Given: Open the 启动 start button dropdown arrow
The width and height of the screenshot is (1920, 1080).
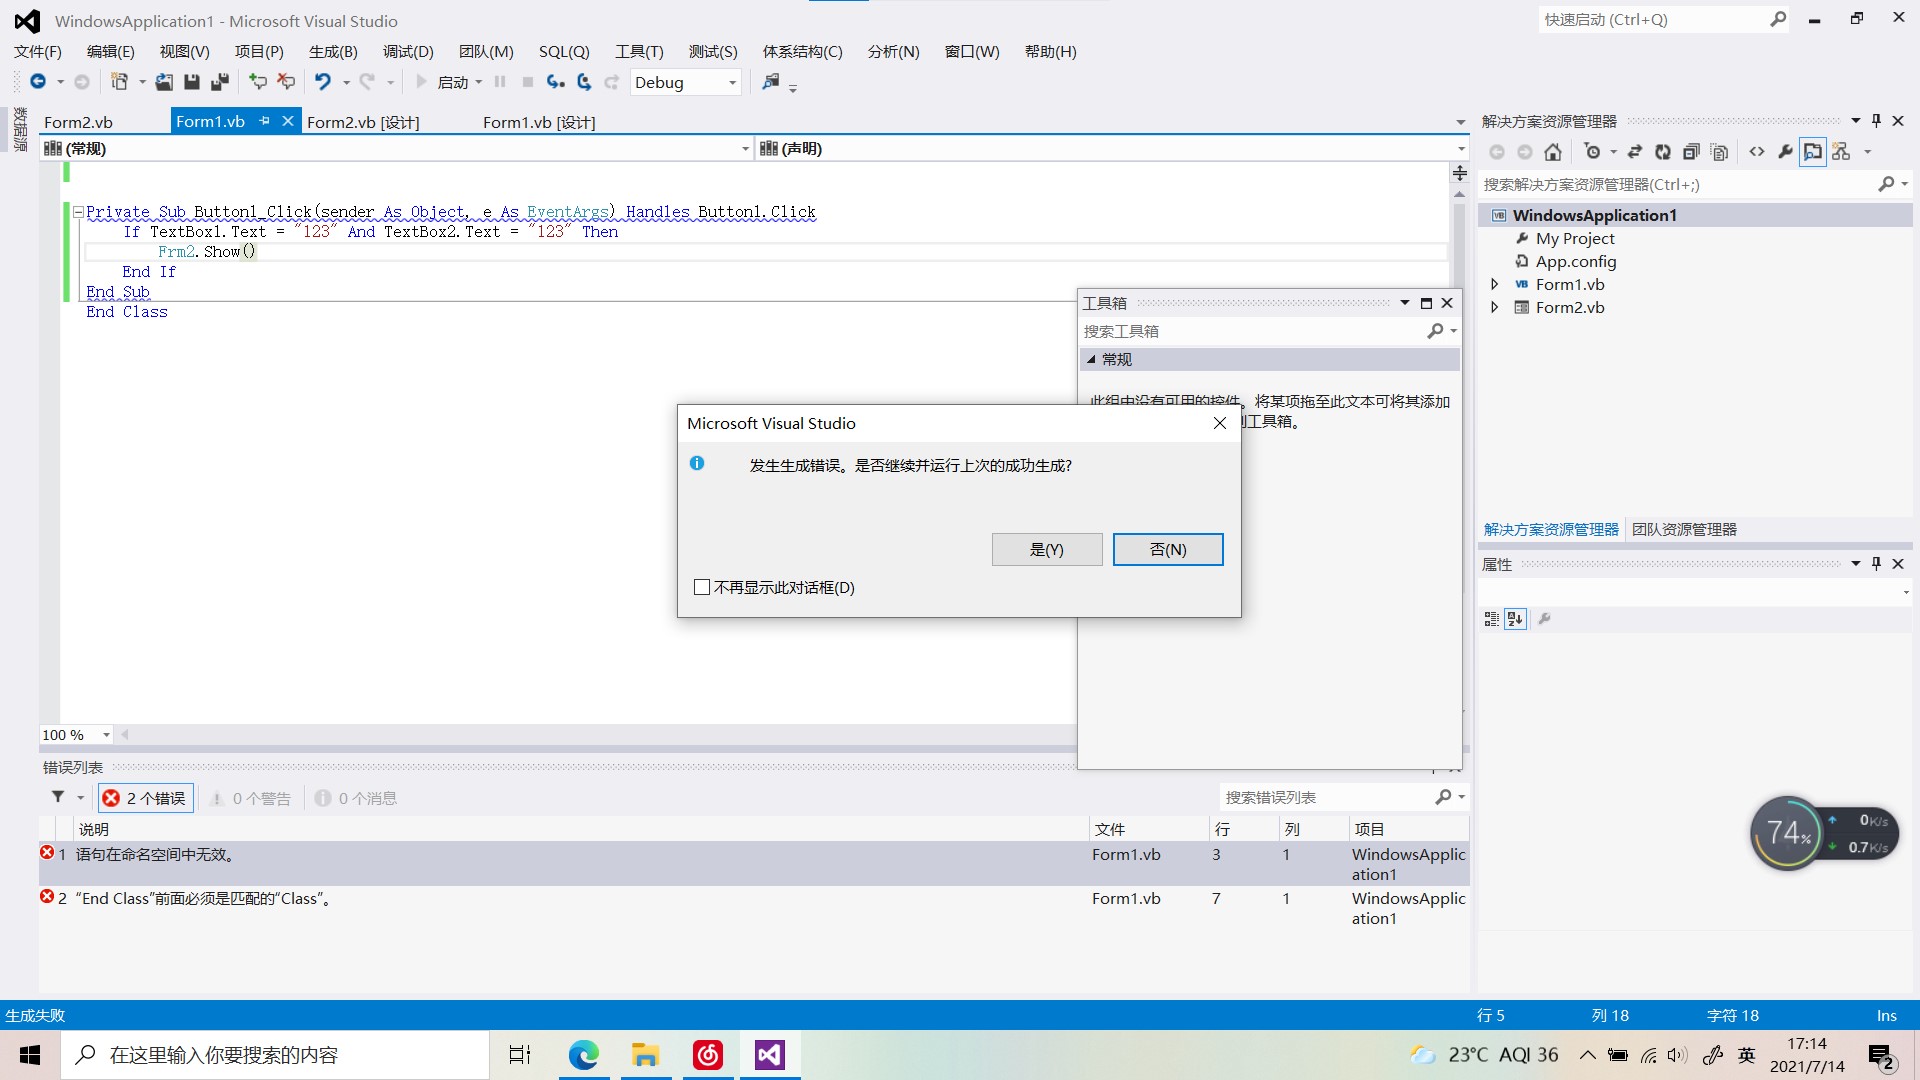Looking at the screenshot, I should click(479, 83).
